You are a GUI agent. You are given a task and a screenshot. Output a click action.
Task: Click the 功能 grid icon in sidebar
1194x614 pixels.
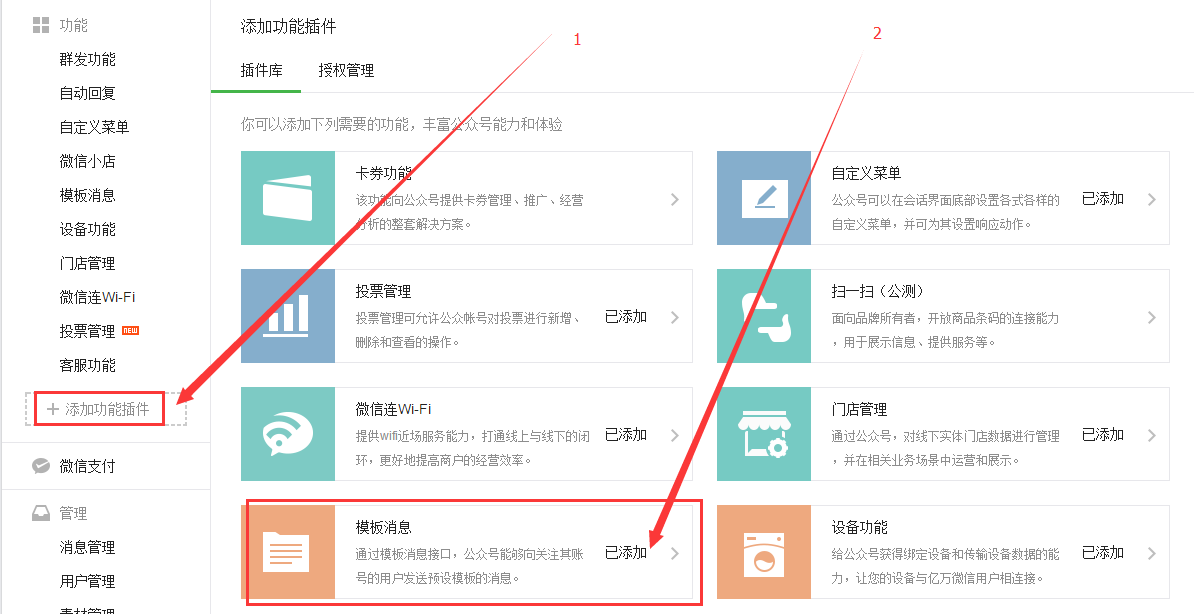(x=41, y=26)
